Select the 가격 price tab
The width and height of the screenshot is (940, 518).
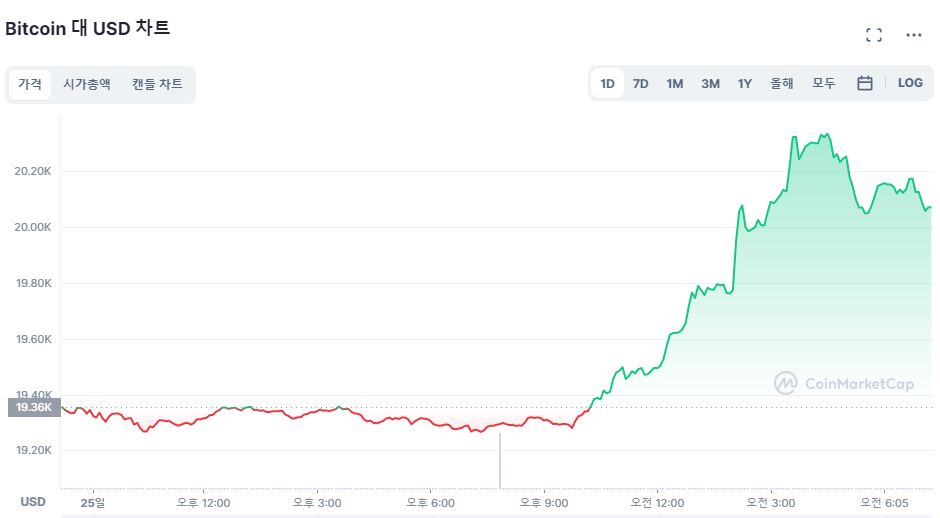30,84
